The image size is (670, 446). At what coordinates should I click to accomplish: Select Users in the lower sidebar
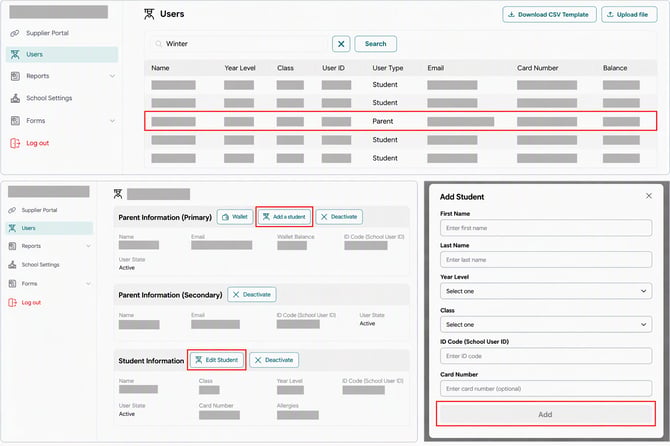pos(49,228)
